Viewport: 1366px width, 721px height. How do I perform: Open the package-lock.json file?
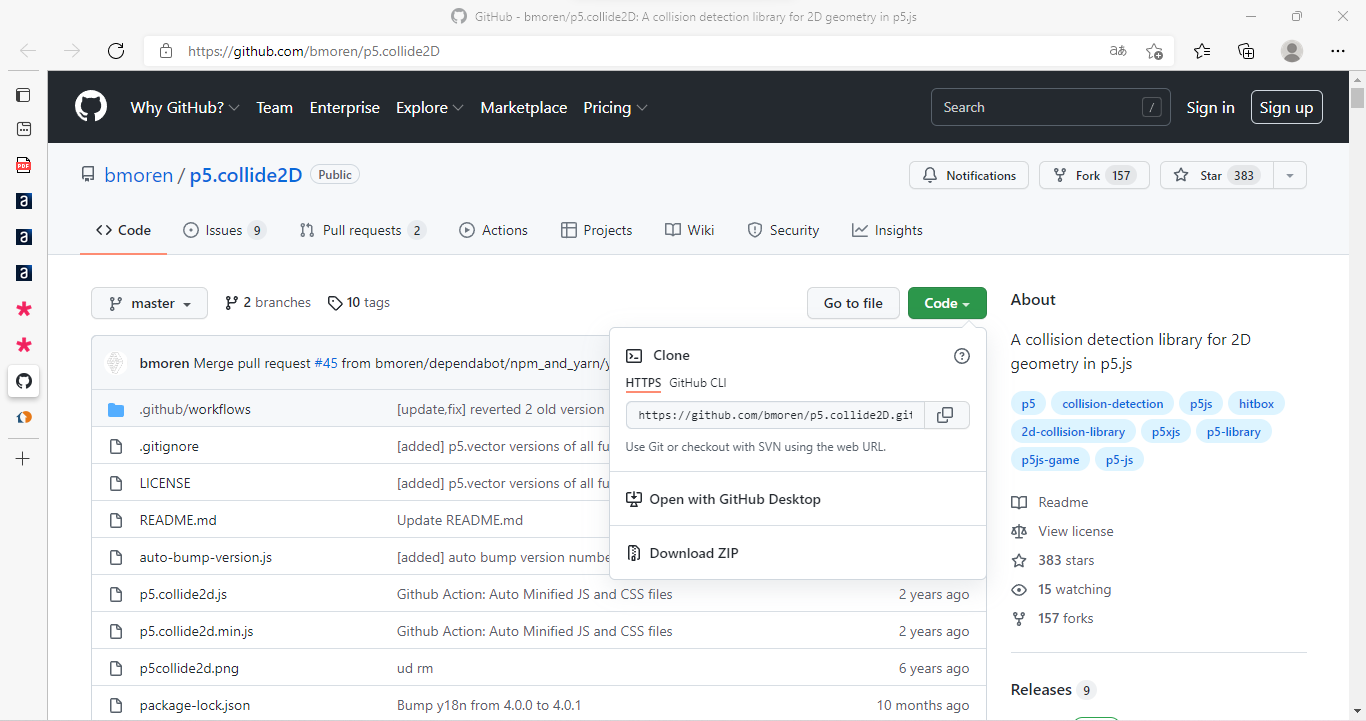coord(195,705)
